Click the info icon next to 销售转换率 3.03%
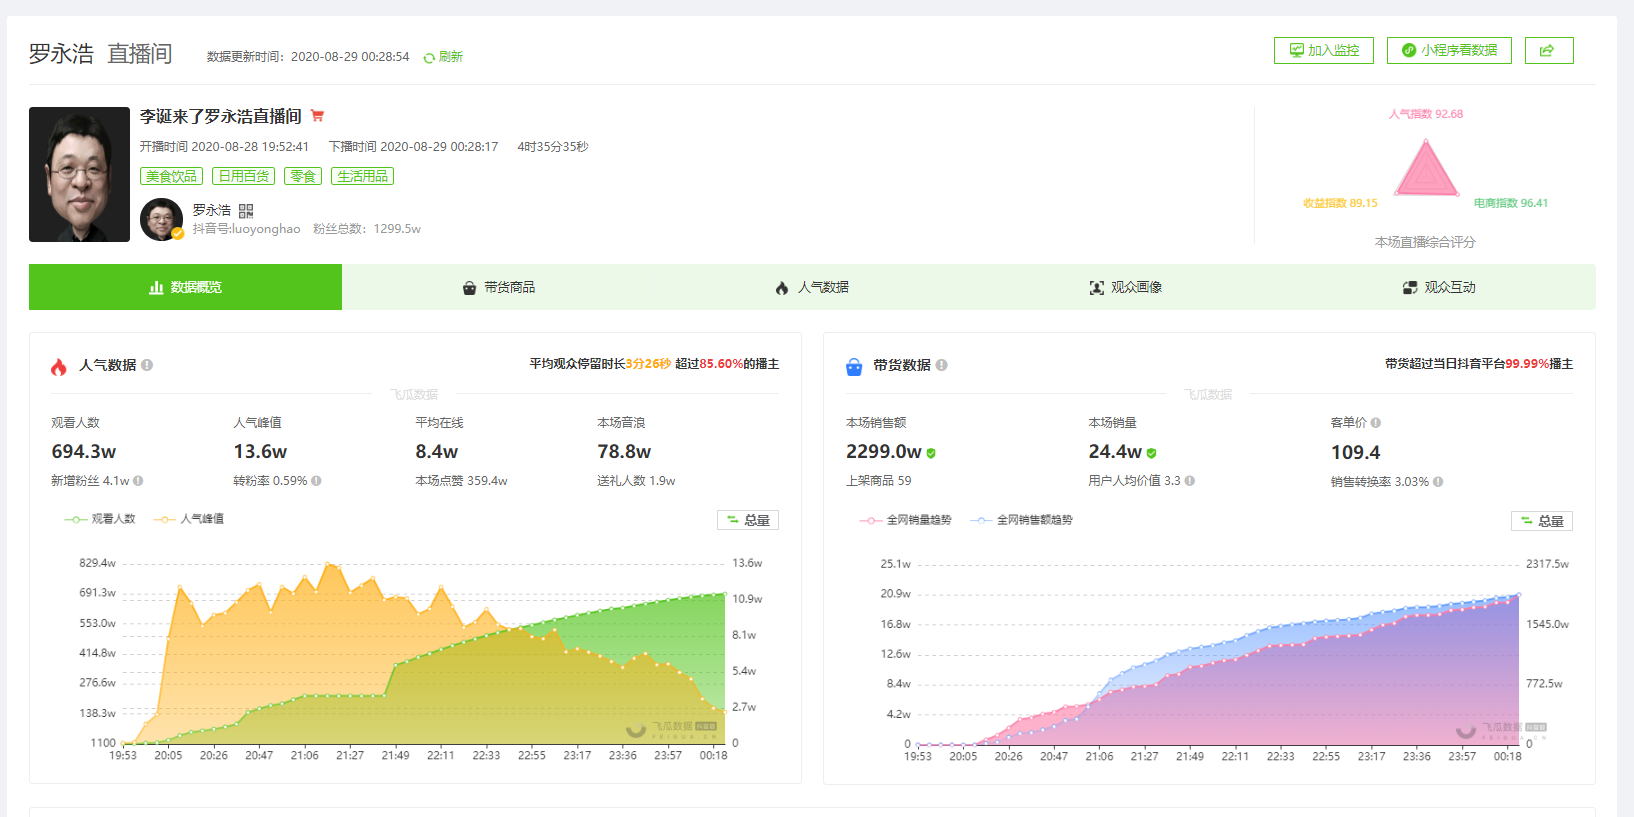The image size is (1634, 817). pyautogui.click(x=1438, y=482)
